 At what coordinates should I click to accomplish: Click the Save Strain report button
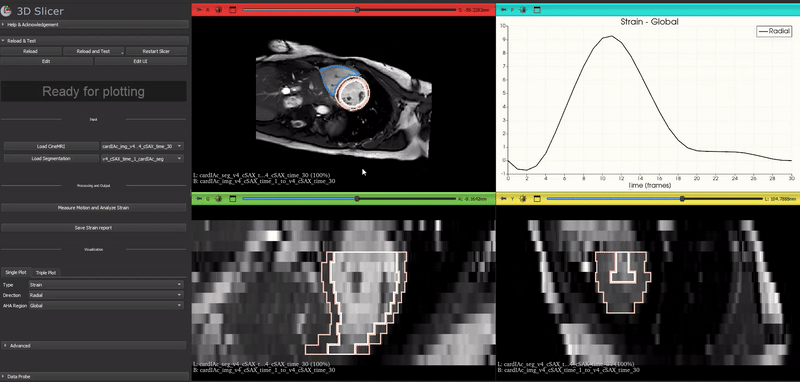93,227
